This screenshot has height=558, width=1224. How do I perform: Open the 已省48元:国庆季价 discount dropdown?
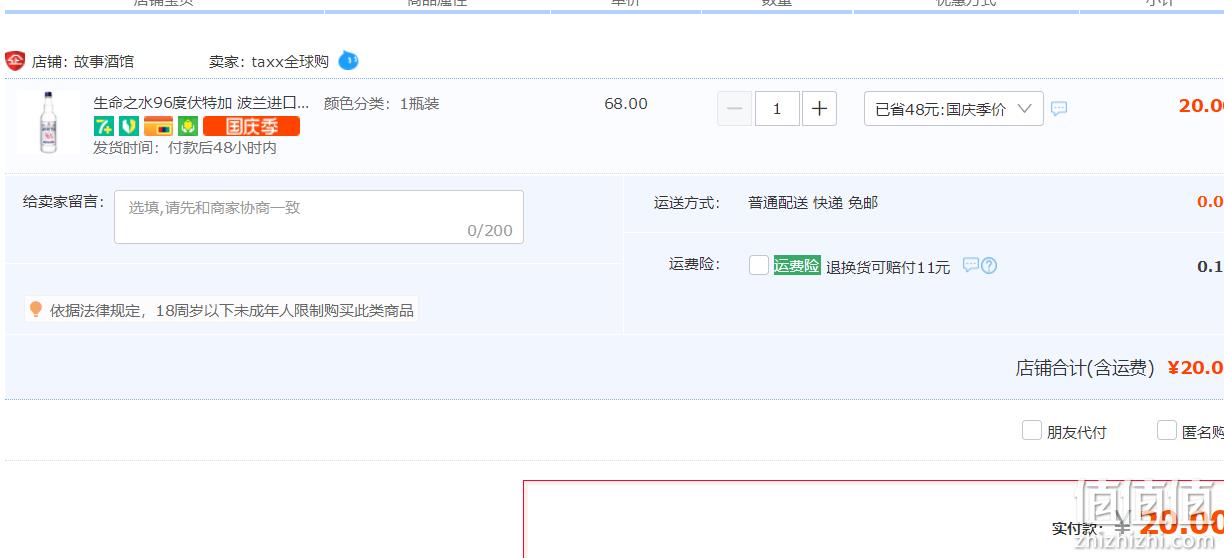coord(954,108)
